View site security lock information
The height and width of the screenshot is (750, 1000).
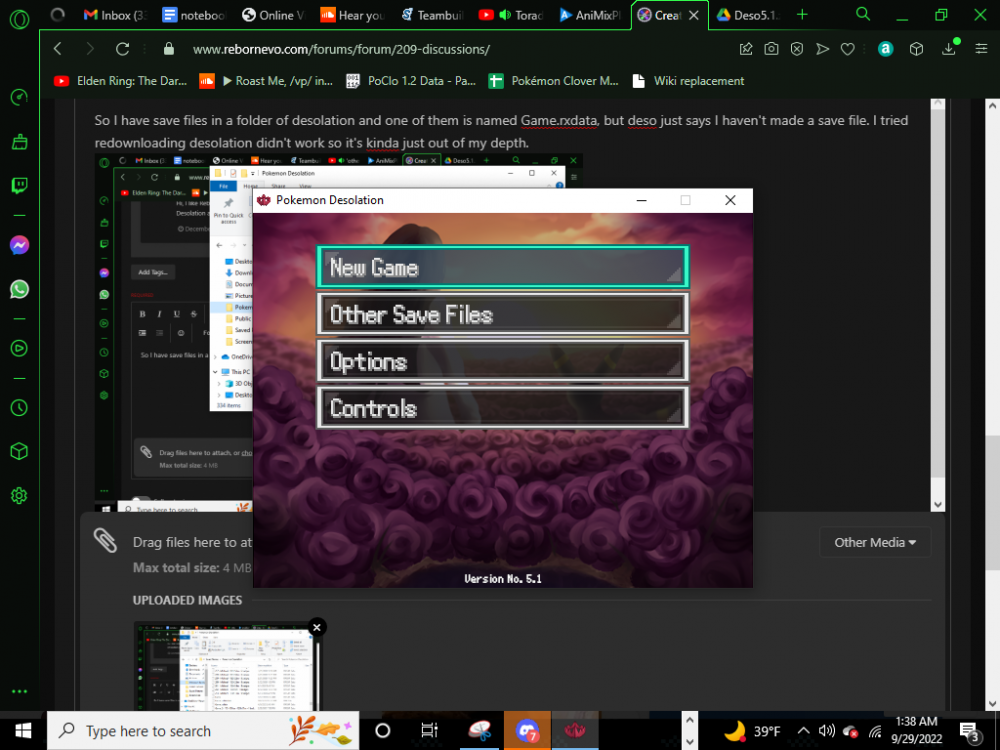169,49
